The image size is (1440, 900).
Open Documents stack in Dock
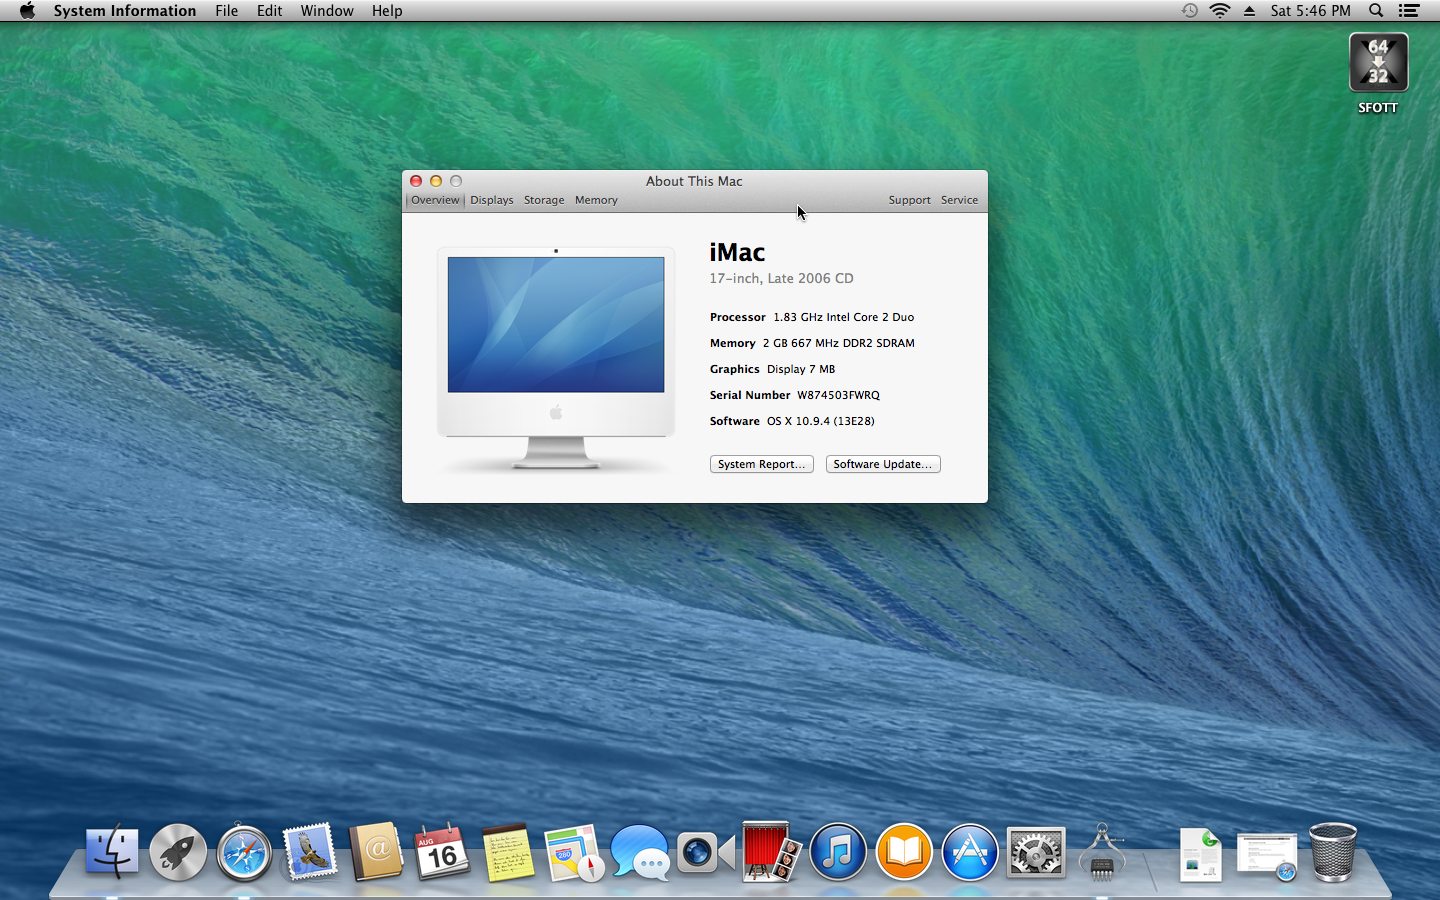(1200, 854)
